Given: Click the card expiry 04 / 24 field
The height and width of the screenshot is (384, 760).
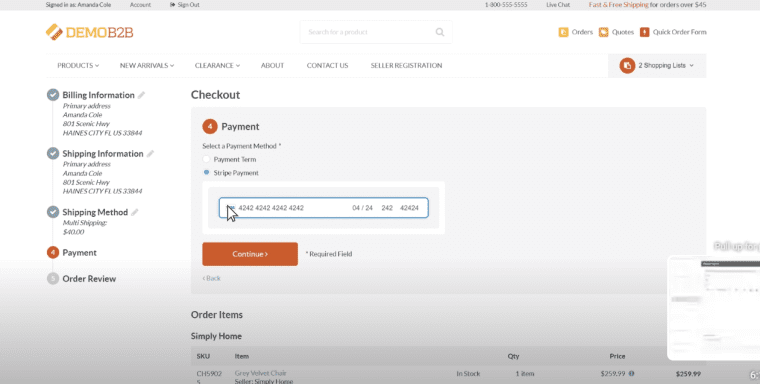Looking at the screenshot, I should [x=363, y=208].
